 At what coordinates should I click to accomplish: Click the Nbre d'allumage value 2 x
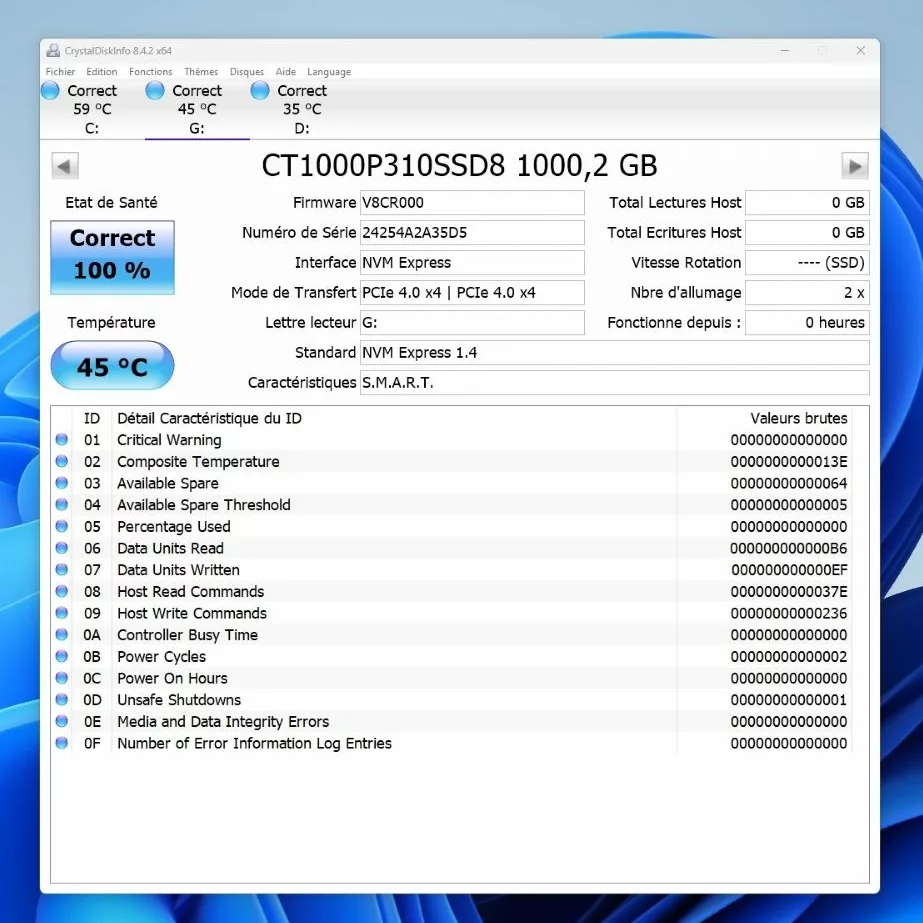pyautogui.click(x=807, y=293)
